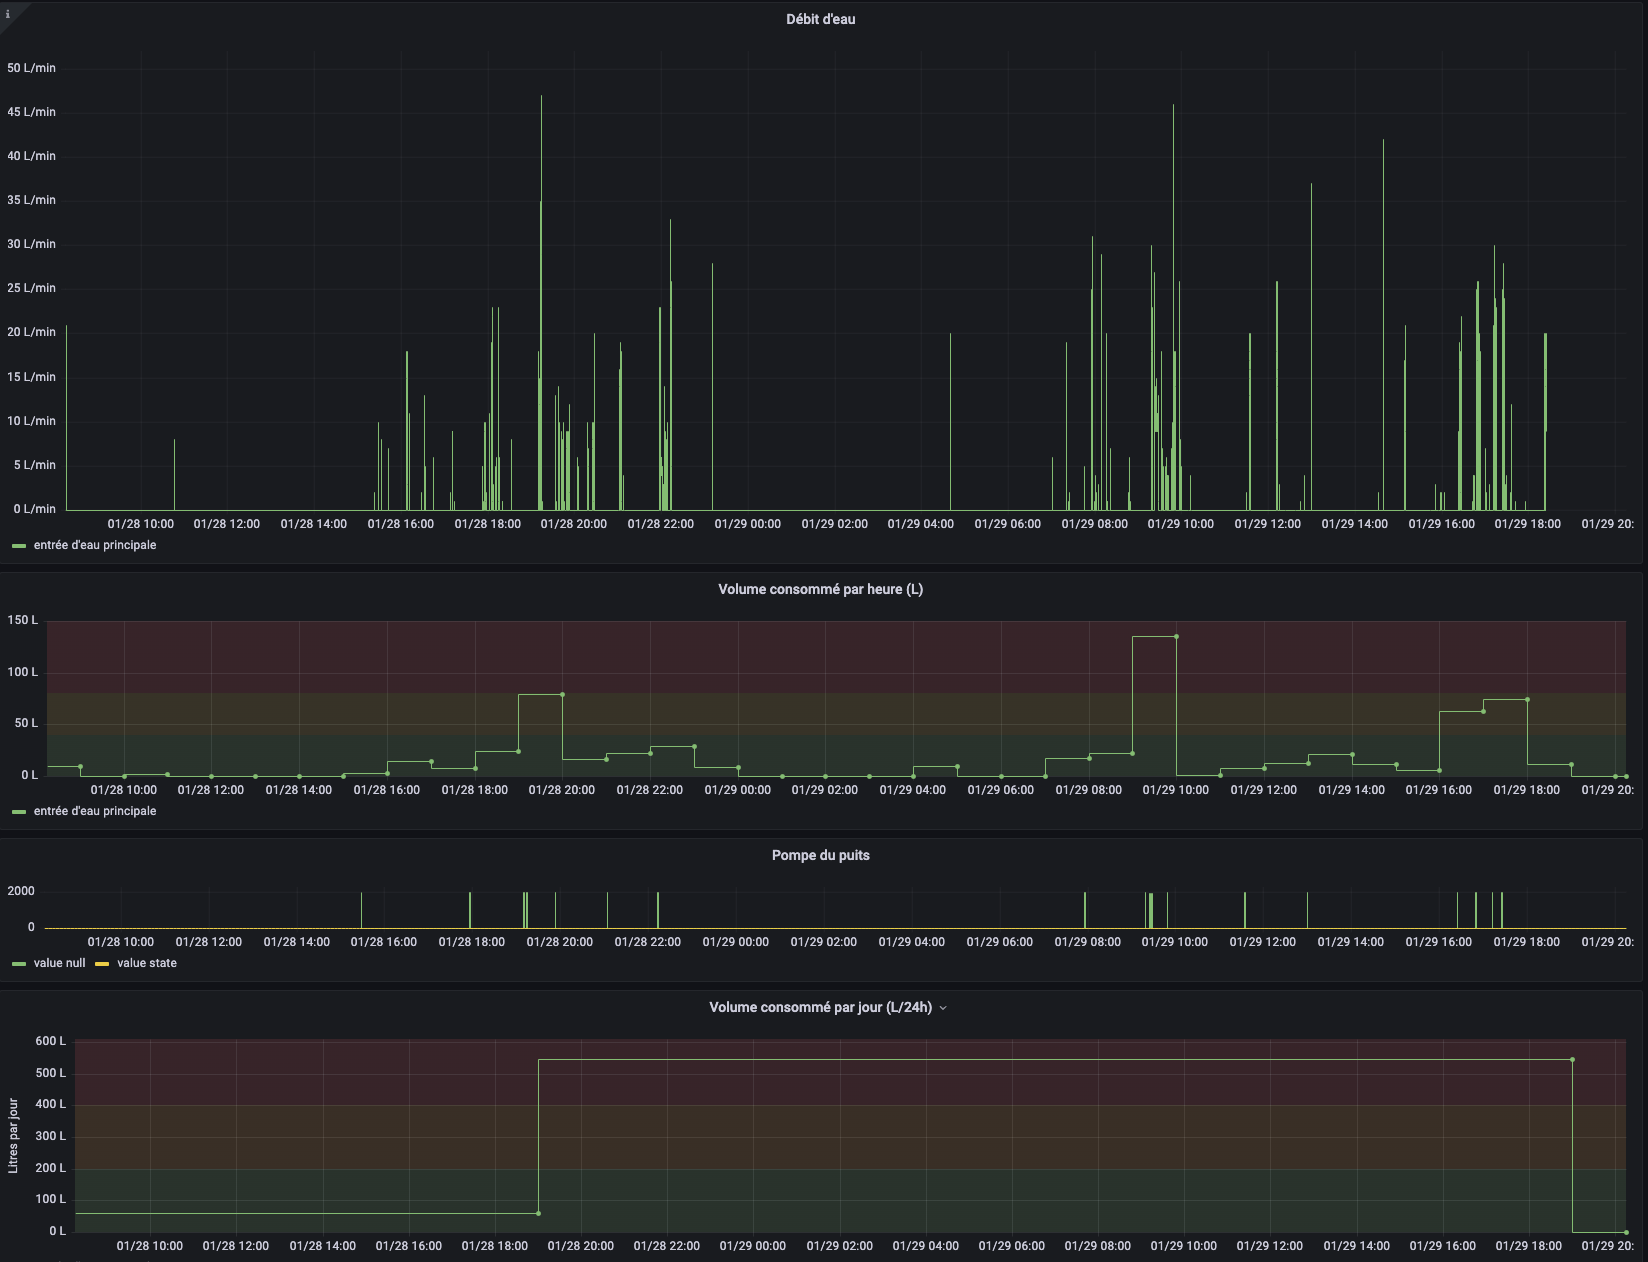Click green color swatch in Débit d'eau legend

click(x=19, y=546)
